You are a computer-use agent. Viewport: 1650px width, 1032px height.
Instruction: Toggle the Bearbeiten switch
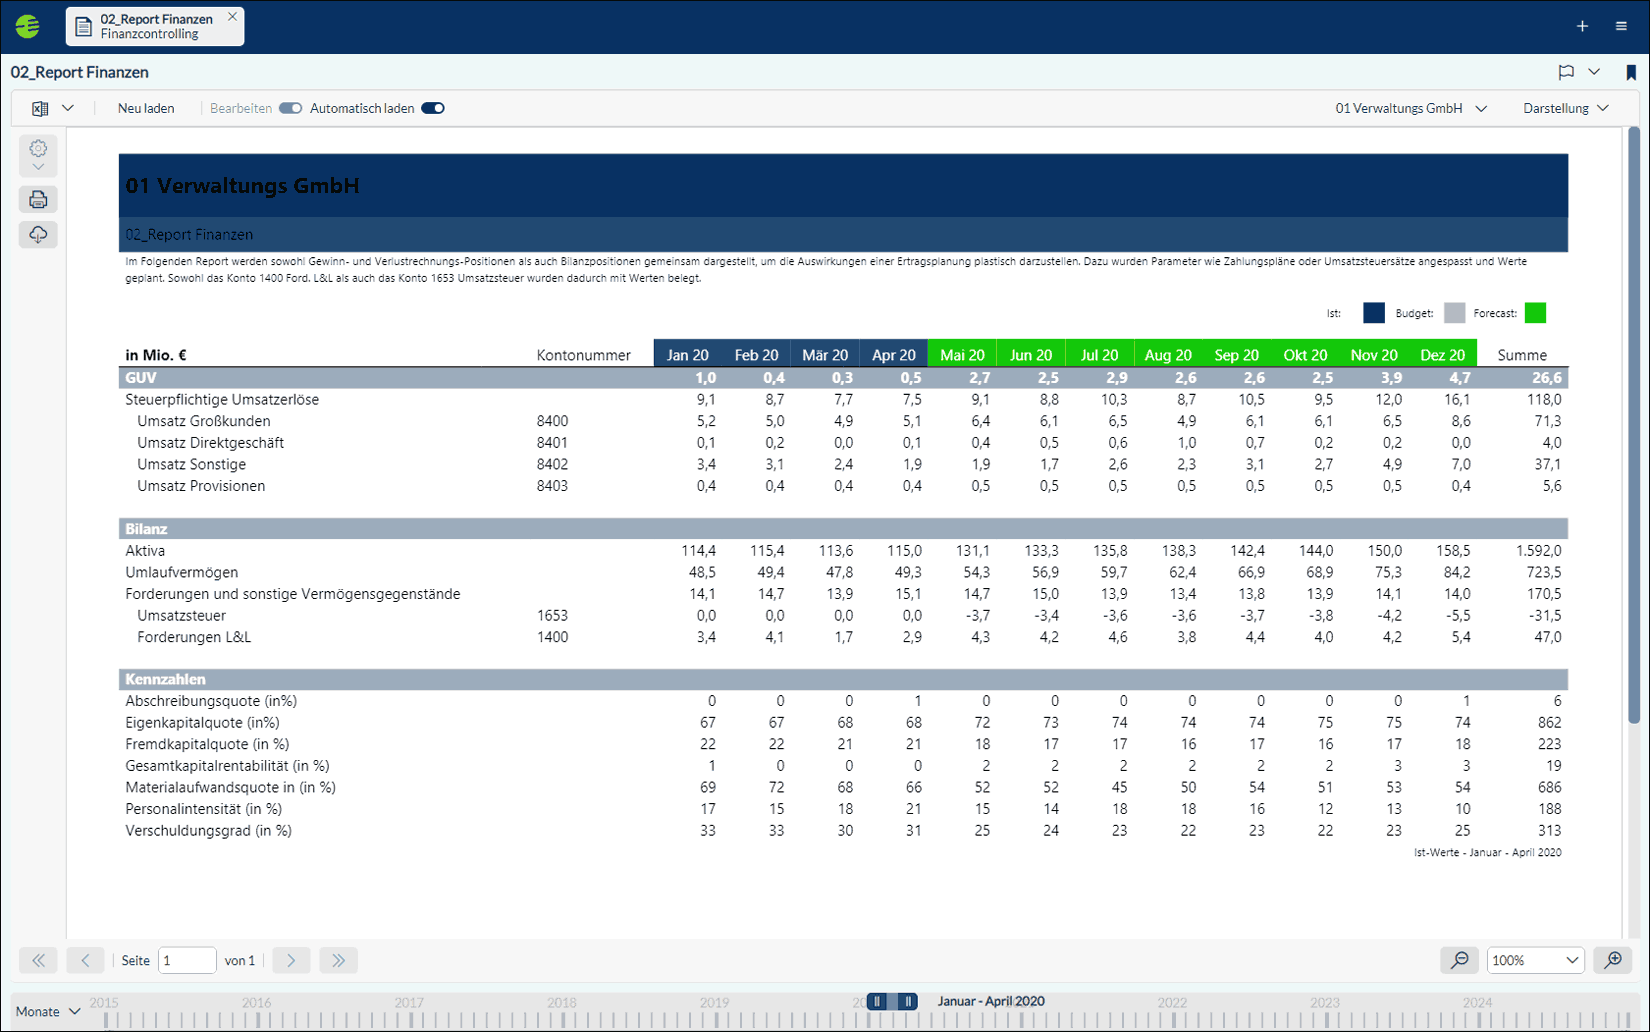pyautogui.click(x=290, y=108)
